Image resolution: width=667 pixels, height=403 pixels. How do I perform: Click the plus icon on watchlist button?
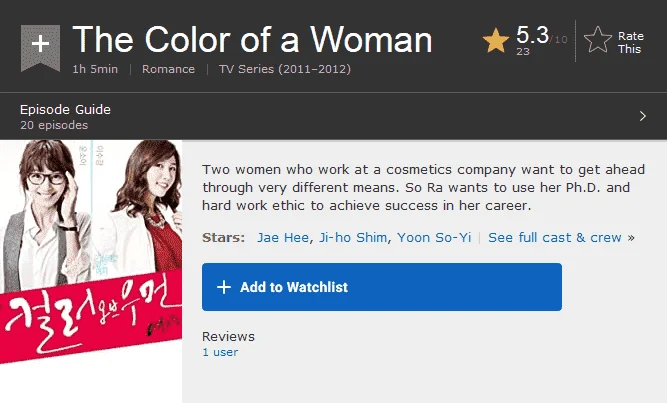coord(224,287)
